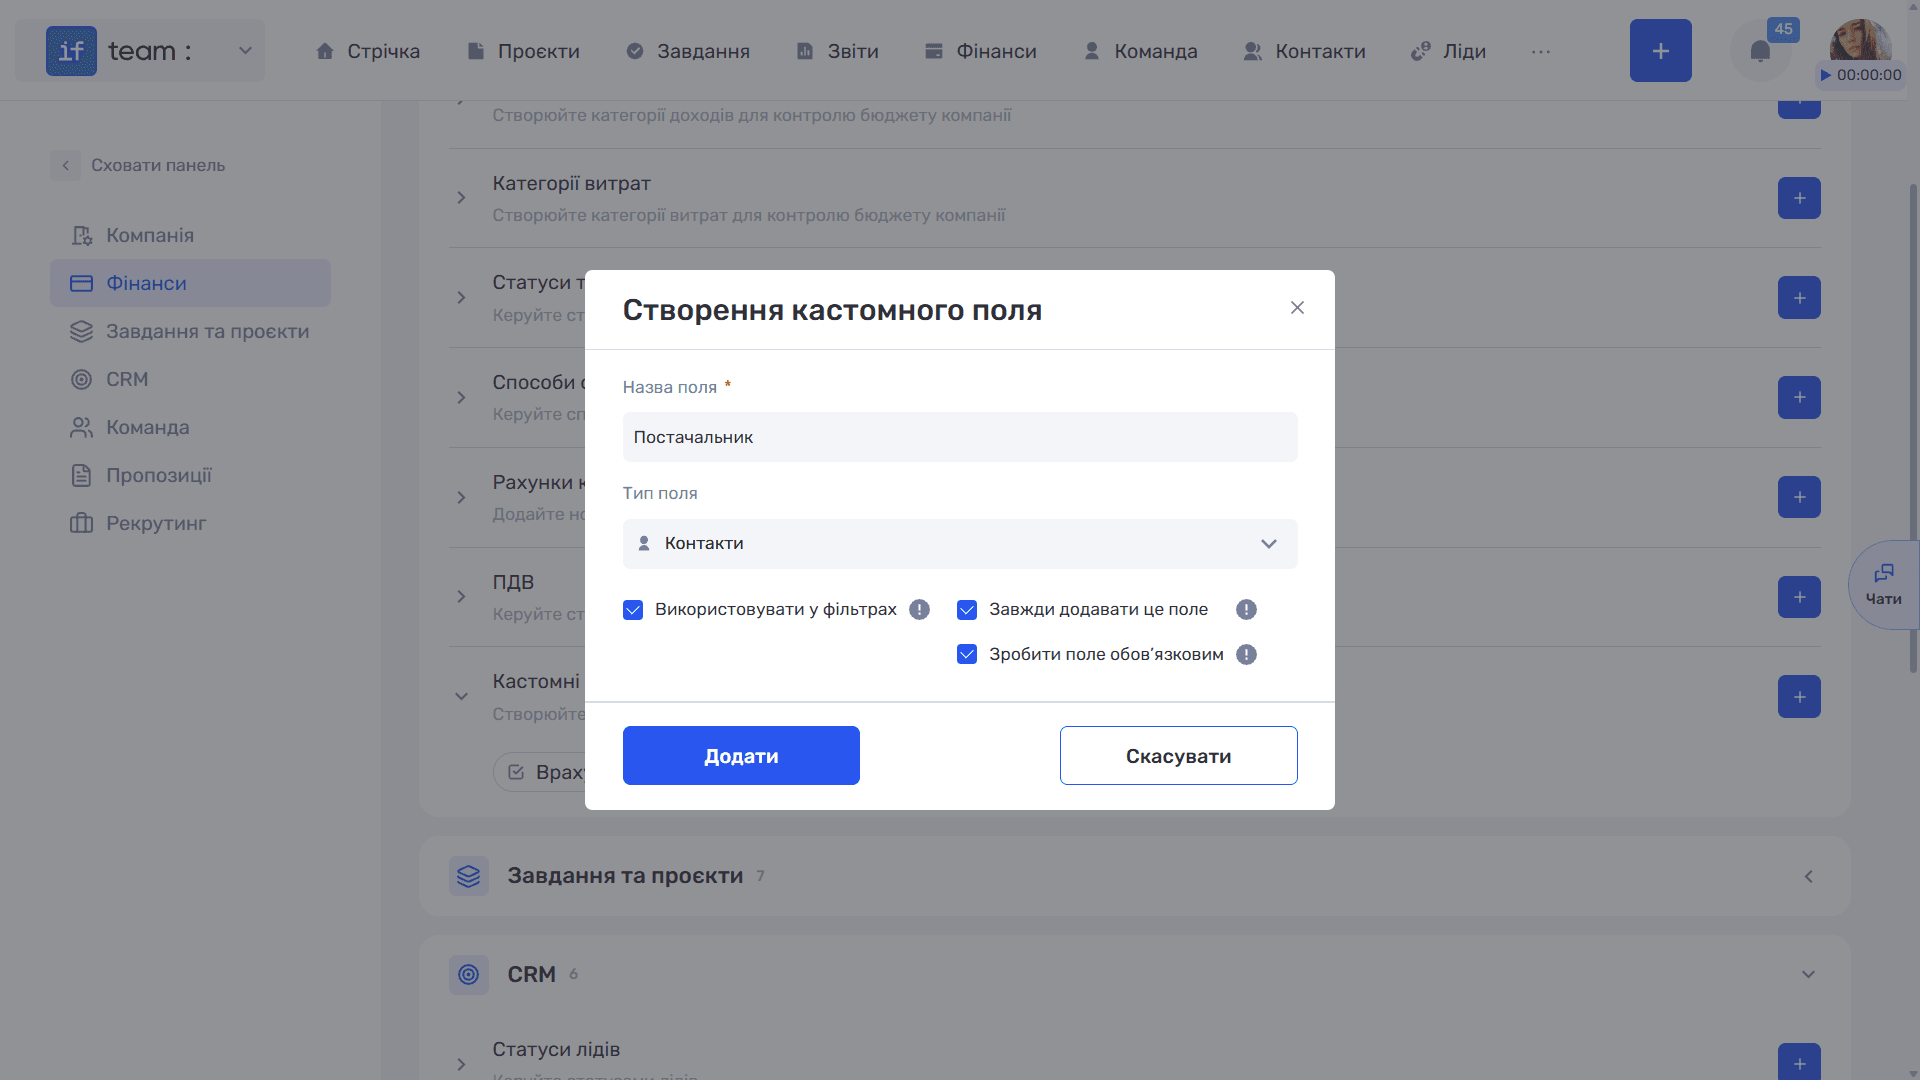
Task: Click the blue plus create button in header
Action: 1660,51
